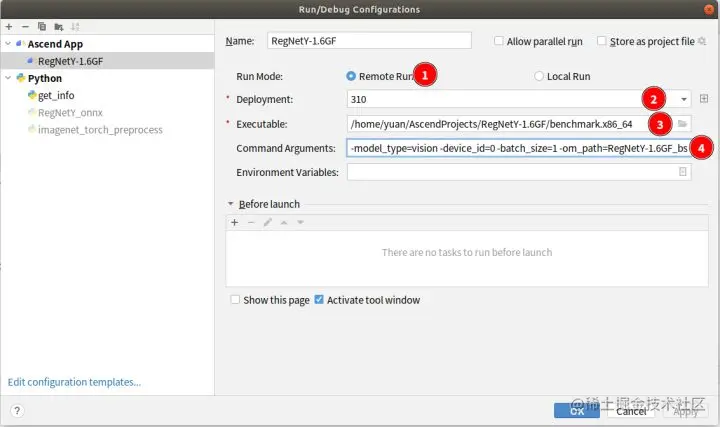Enable Allow parallel run checkbox
The width and height of the screenshot is (720, 427).
pos(498,41)
